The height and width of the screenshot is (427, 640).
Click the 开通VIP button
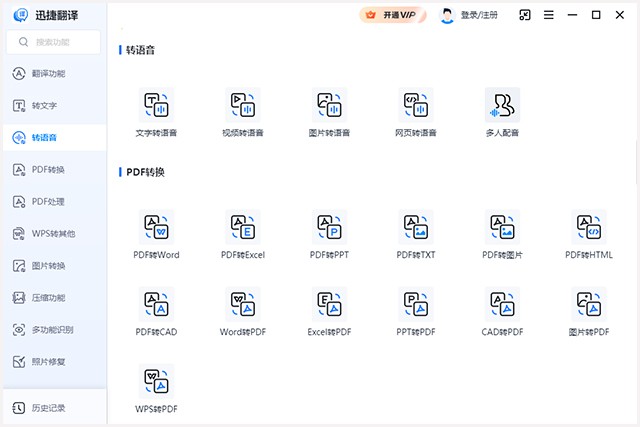click(x=393, y=15)
